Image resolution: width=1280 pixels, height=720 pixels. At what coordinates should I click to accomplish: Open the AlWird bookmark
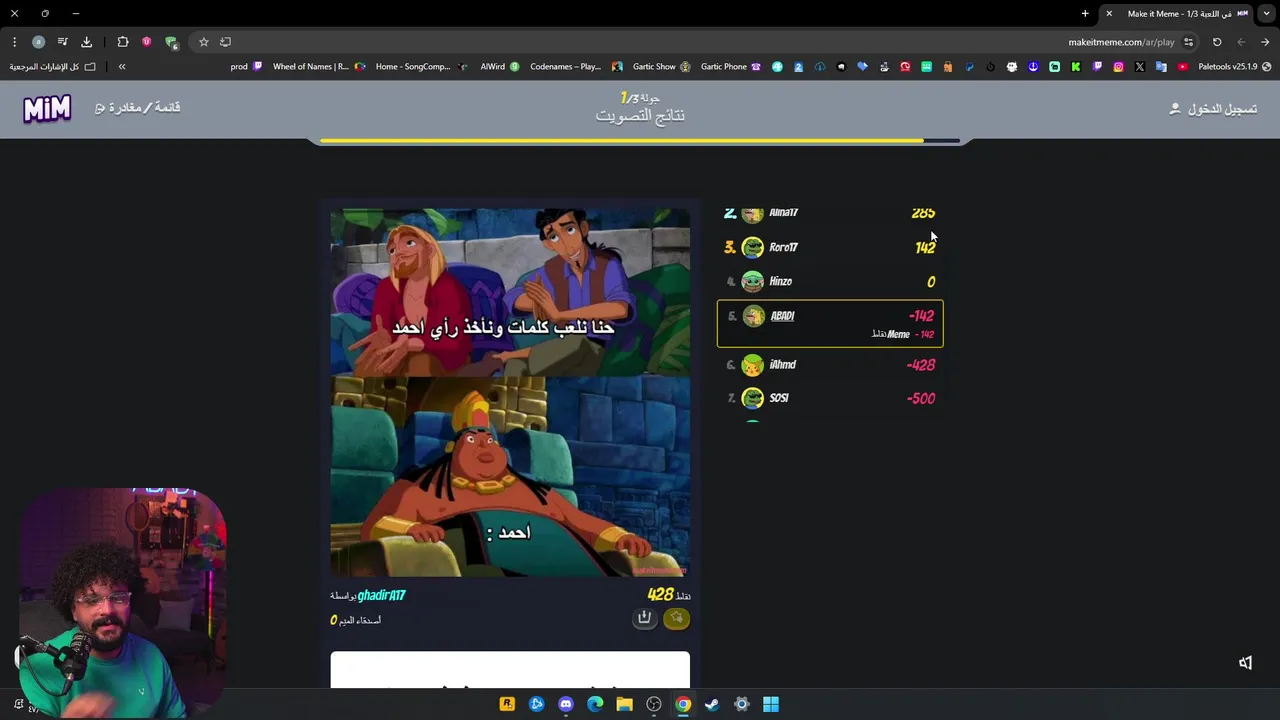point(500,67)
